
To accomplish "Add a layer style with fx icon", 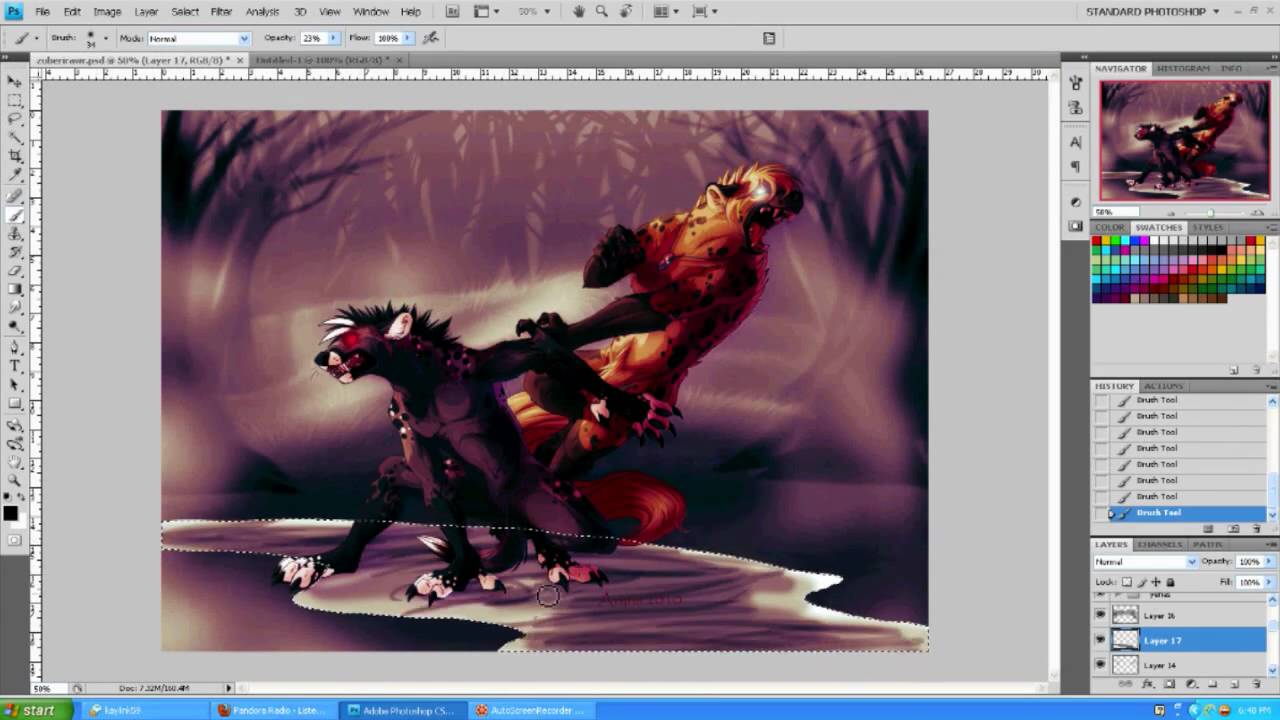I will tap(1147, 685).
